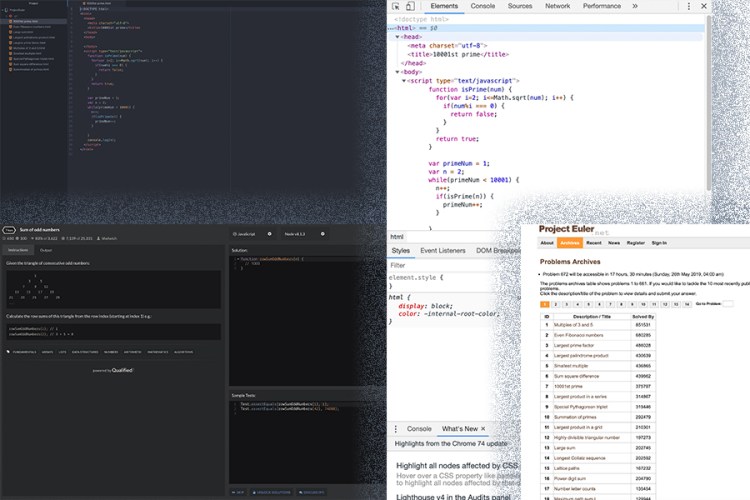Open the drawer three-dot menu

click(396, 428)
